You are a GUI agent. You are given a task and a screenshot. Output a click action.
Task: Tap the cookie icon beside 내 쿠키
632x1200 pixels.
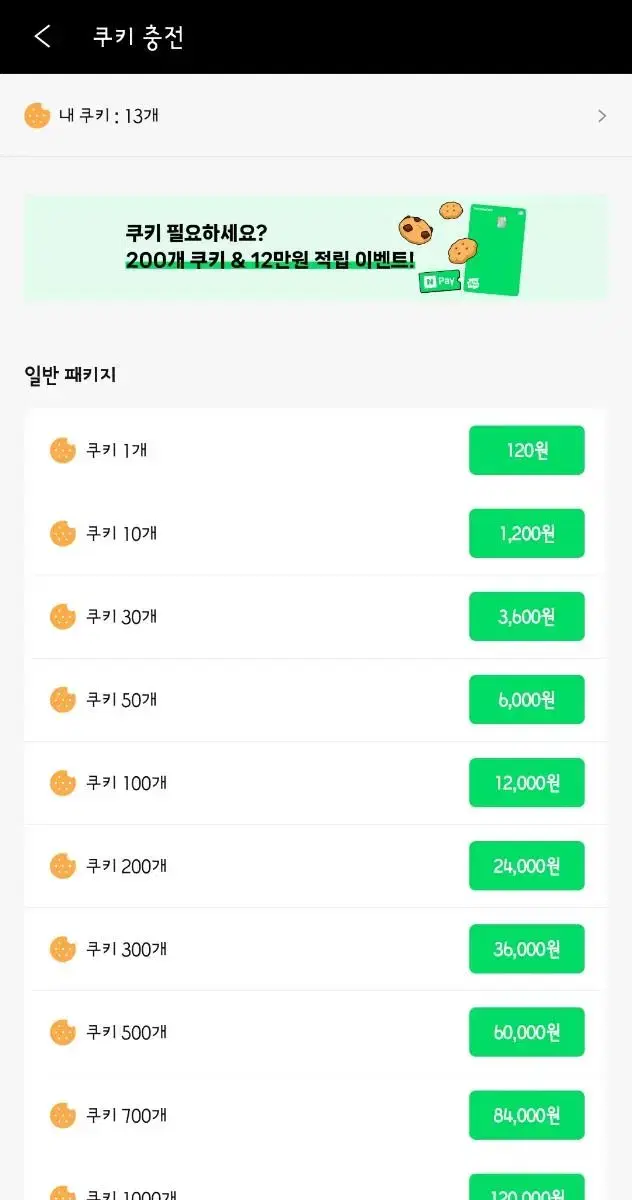click(x=37, y=116)
